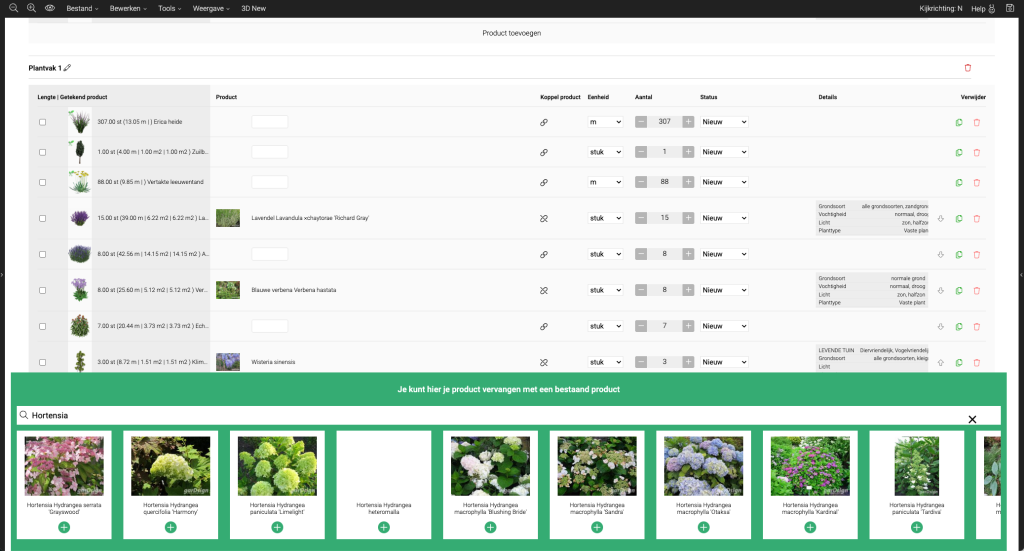
Task: Tick the checkbox for Blauwe verbena row
Action: point(42,290)
